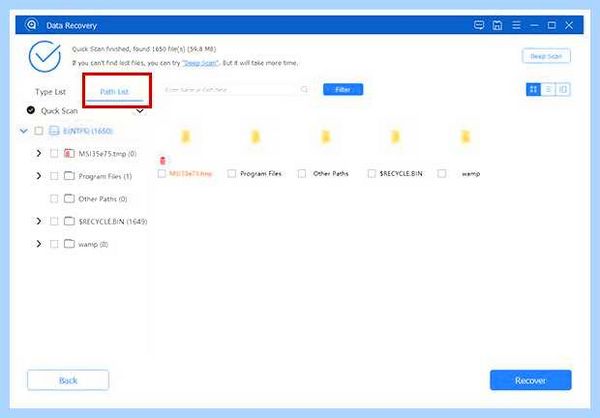Tick the $RECYCLE.BIN checkbox in grid

click(x=371, y=174)
